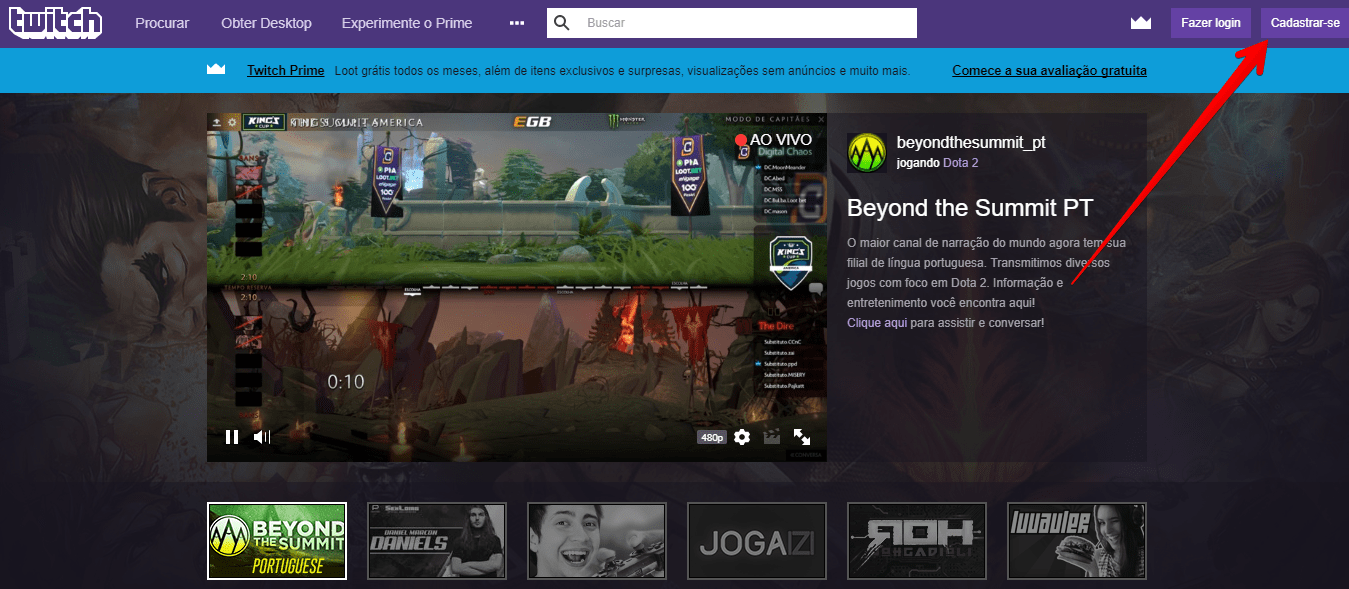Select the ROH Brigadibli thumbnail

pyautogui.click(x=917, y=541)
